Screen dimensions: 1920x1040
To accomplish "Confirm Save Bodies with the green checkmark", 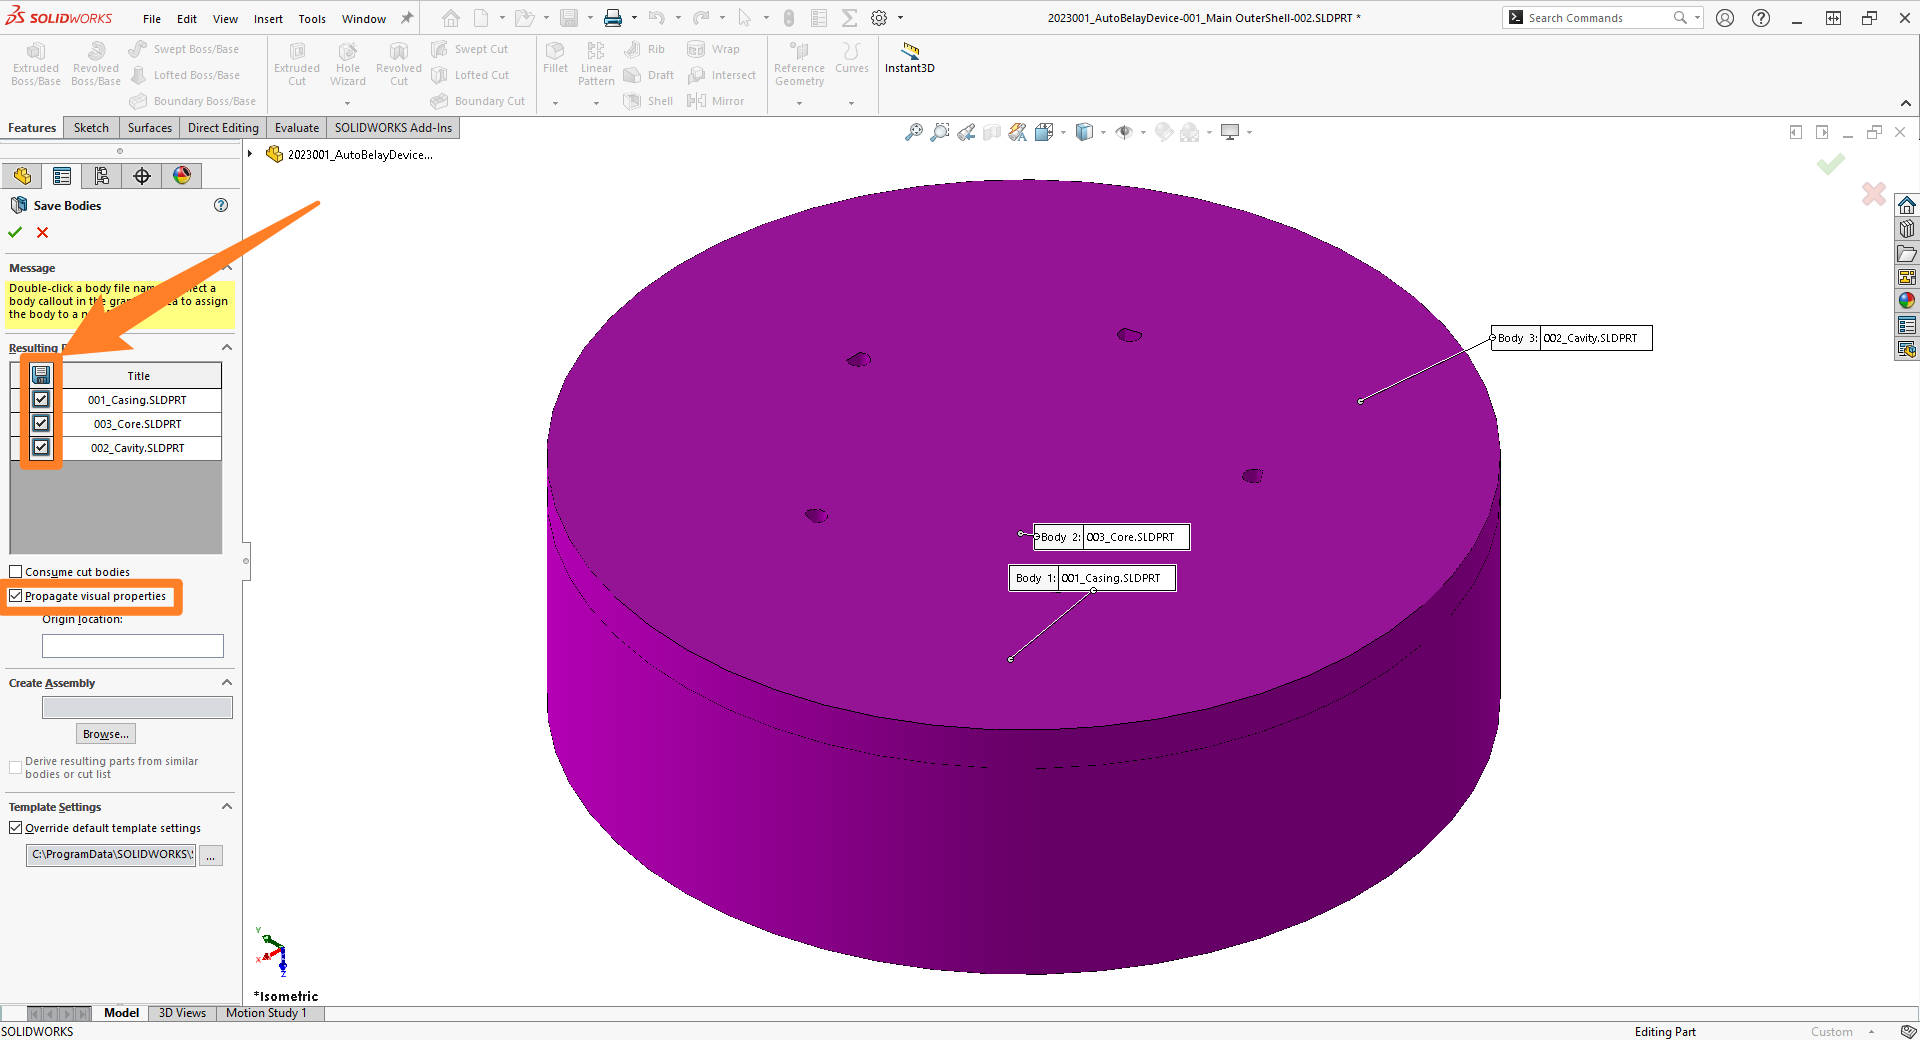I will pyautogui.click(x=14, y=232).
